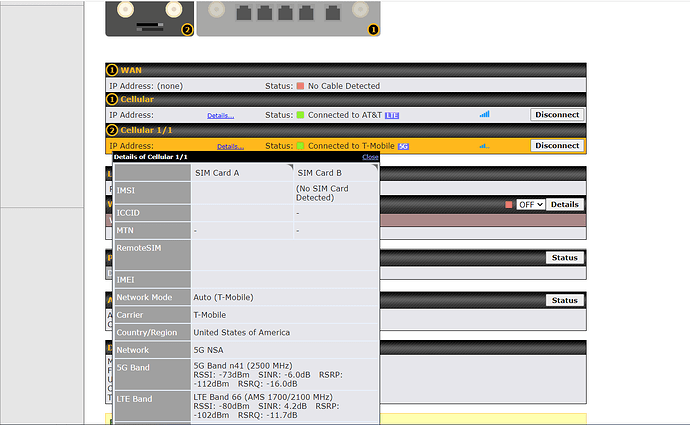Click the upper Status button
Viewport: 690px width, 425px height.
click(x=564, y=258)
